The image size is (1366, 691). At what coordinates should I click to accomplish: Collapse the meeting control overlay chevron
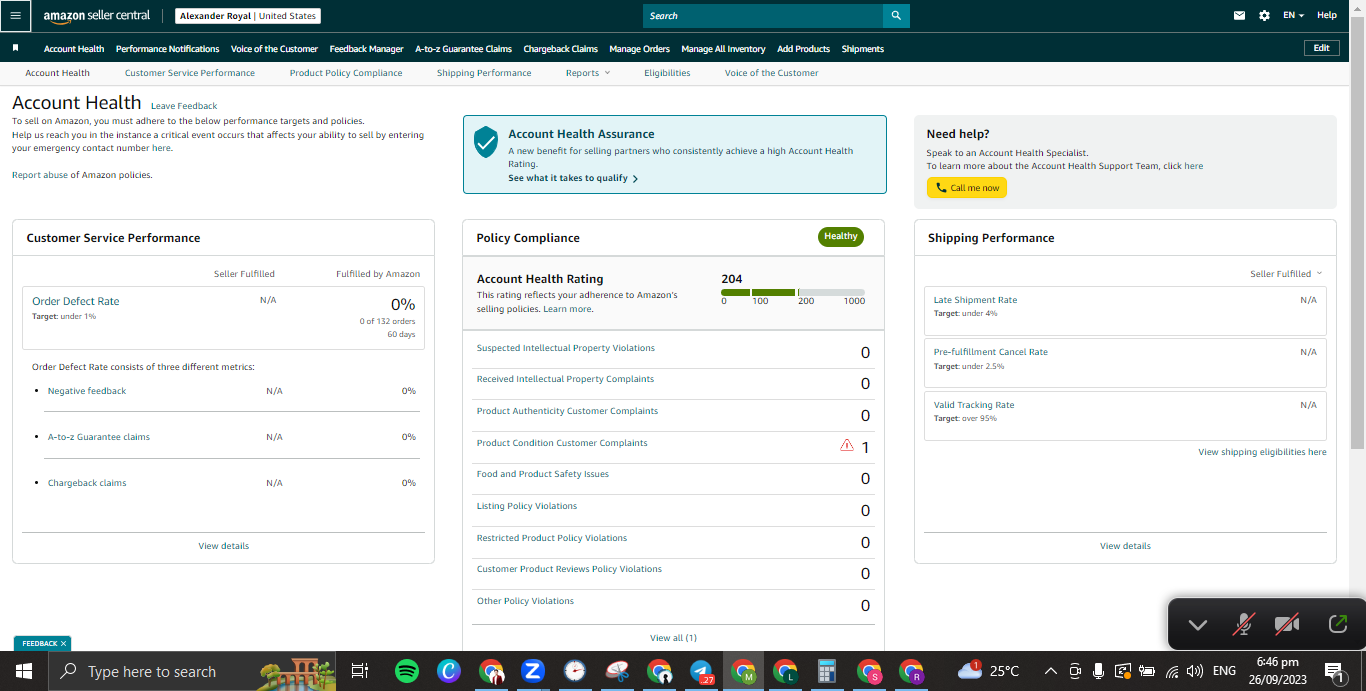[x=1197, y=625]
